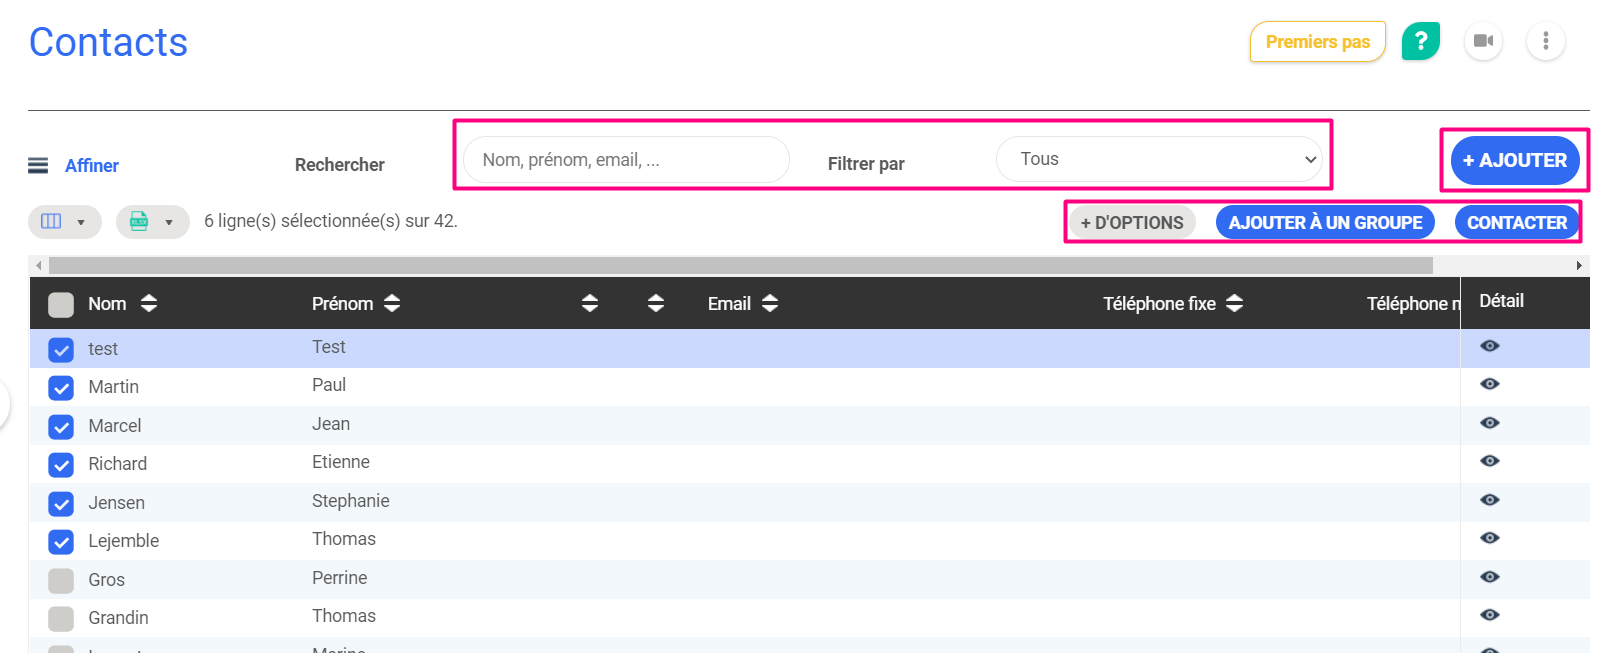Open the video camera tutorial icon

click(x=1483, y=41)
